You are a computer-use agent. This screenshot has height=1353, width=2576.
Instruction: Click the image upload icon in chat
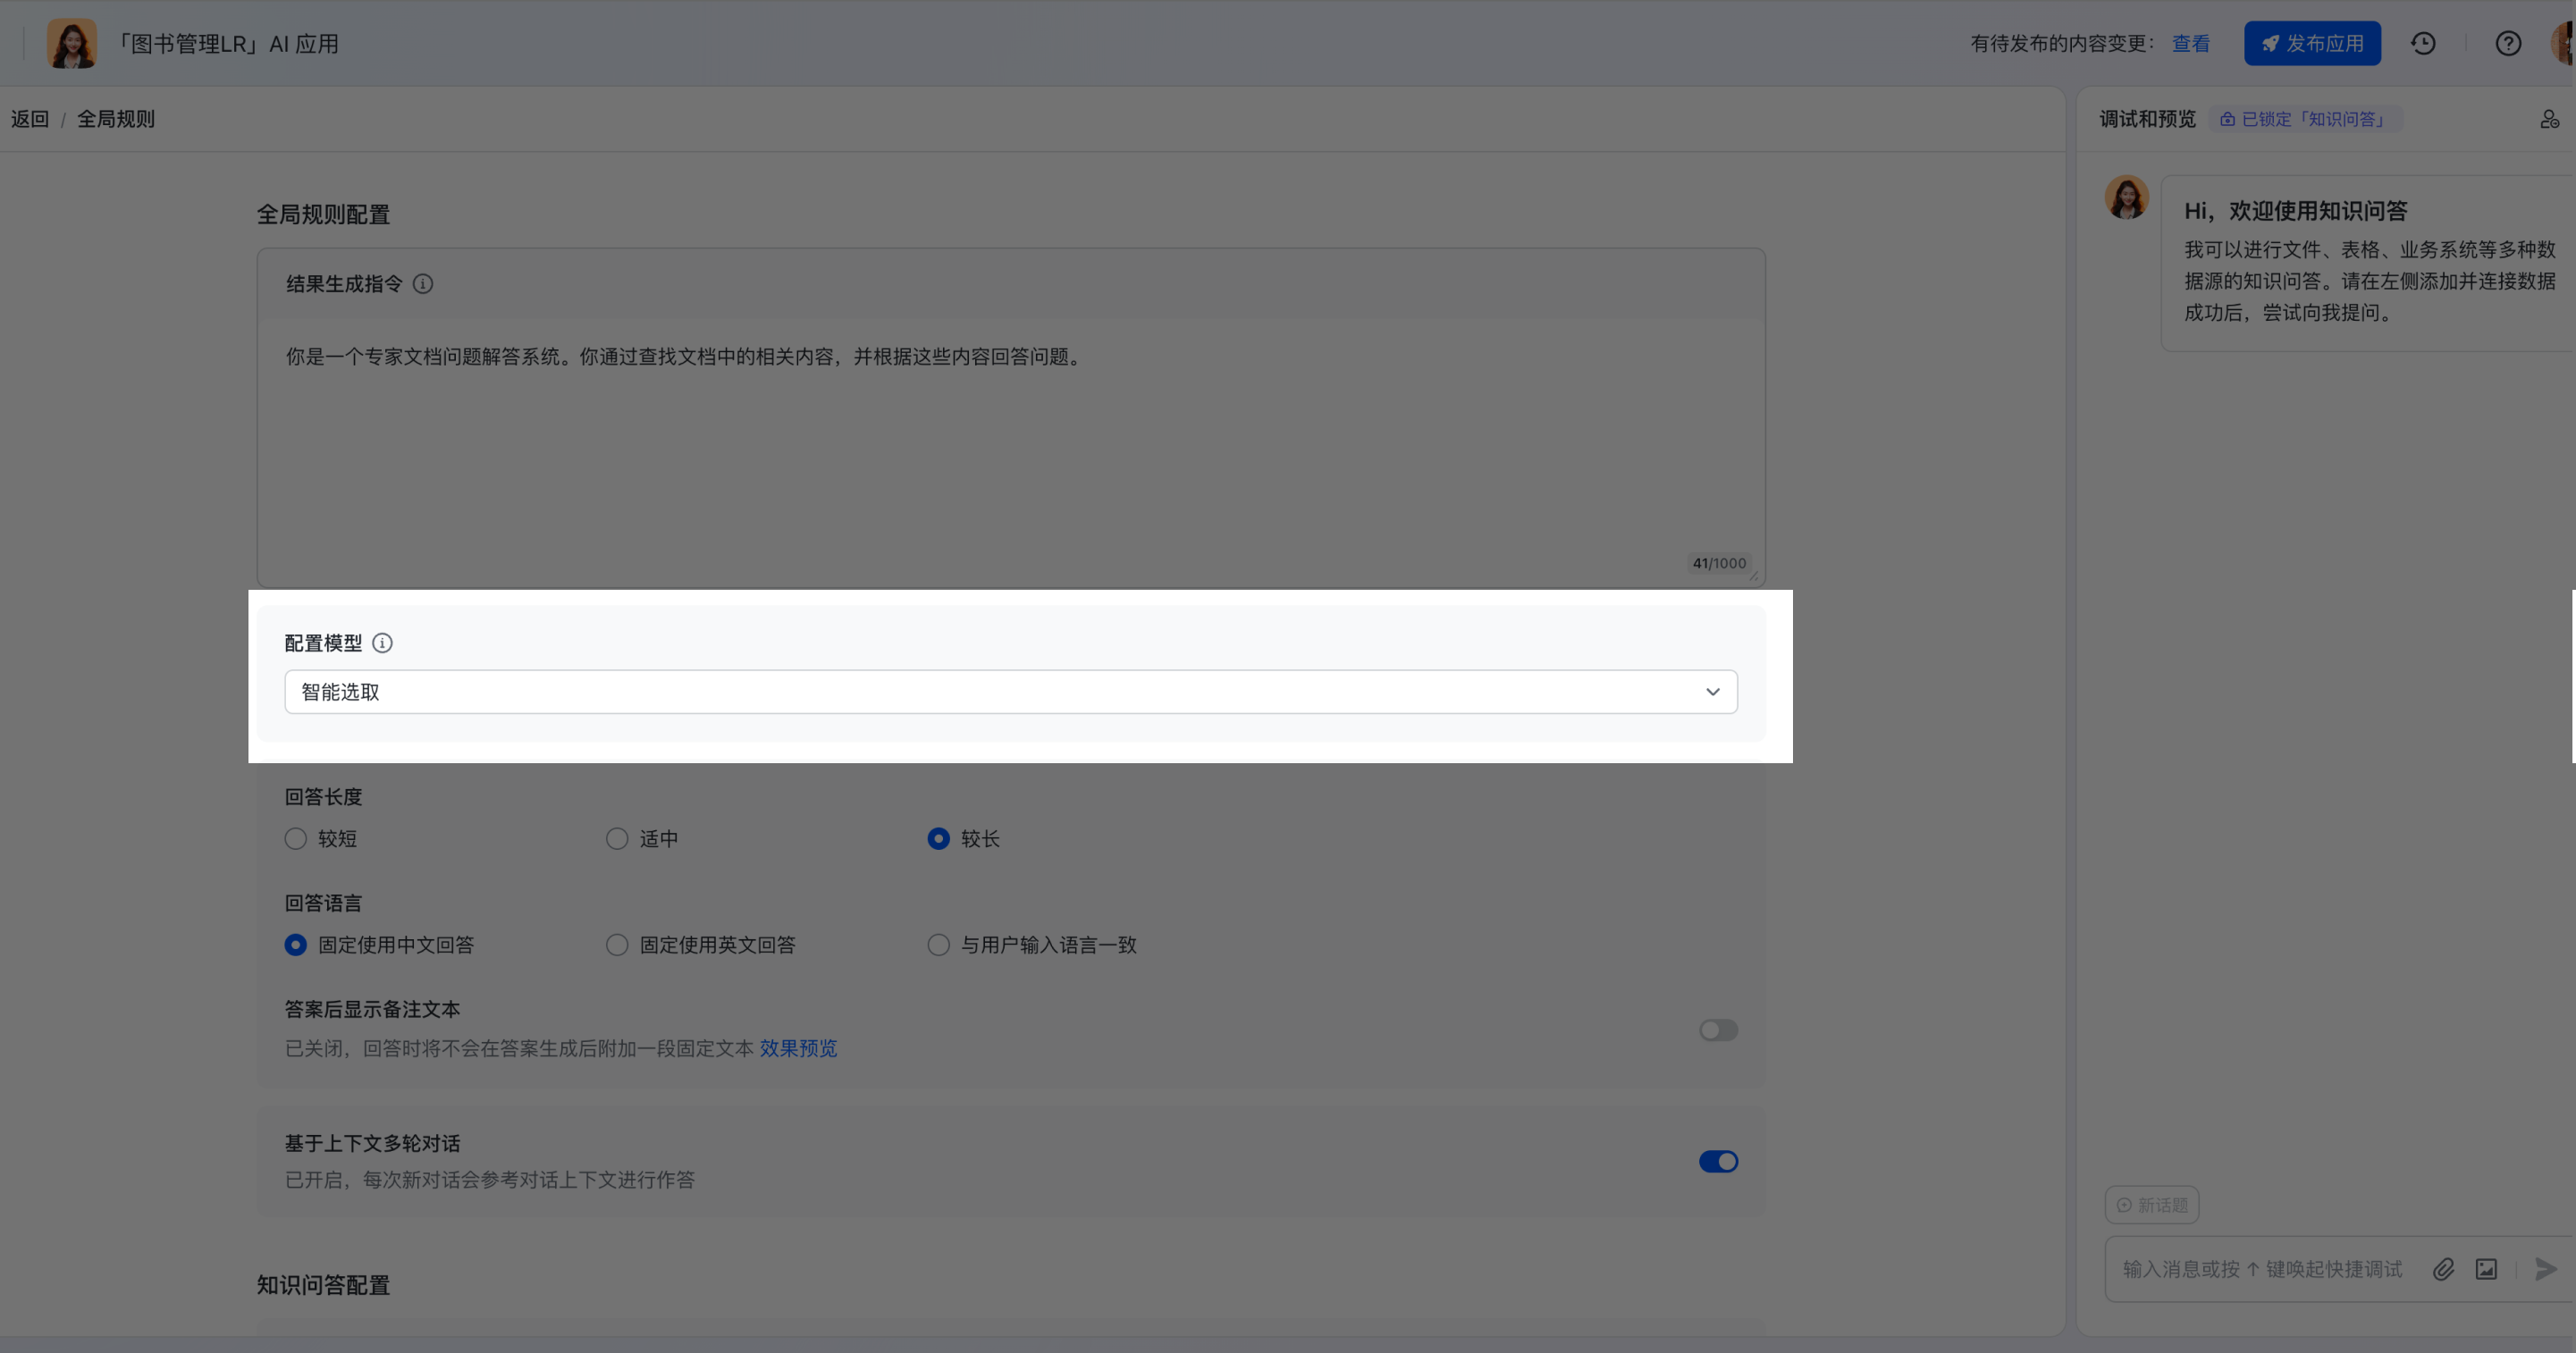pyautogui.click(x=2486, y=1269)
